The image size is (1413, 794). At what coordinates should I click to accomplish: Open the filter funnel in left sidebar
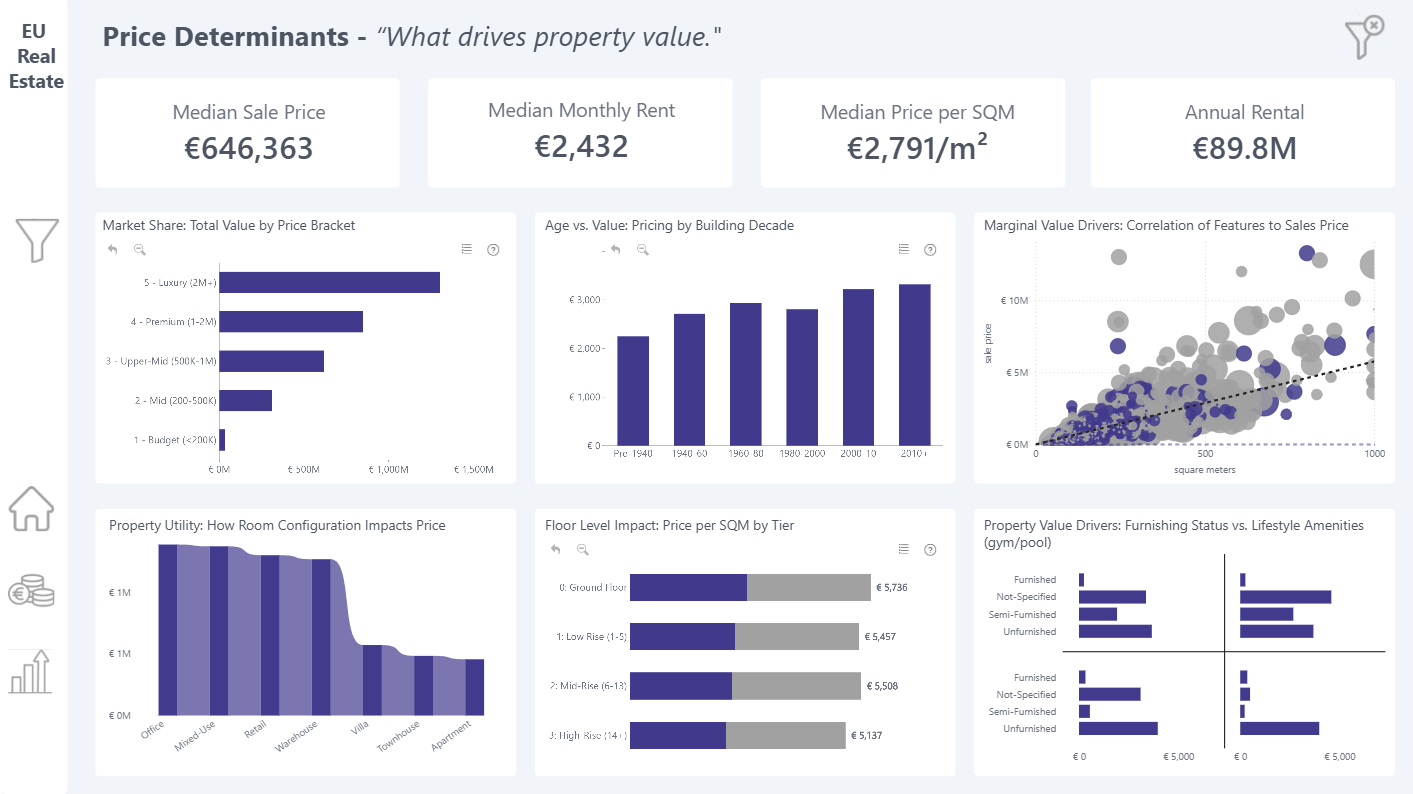pos(36,240)
